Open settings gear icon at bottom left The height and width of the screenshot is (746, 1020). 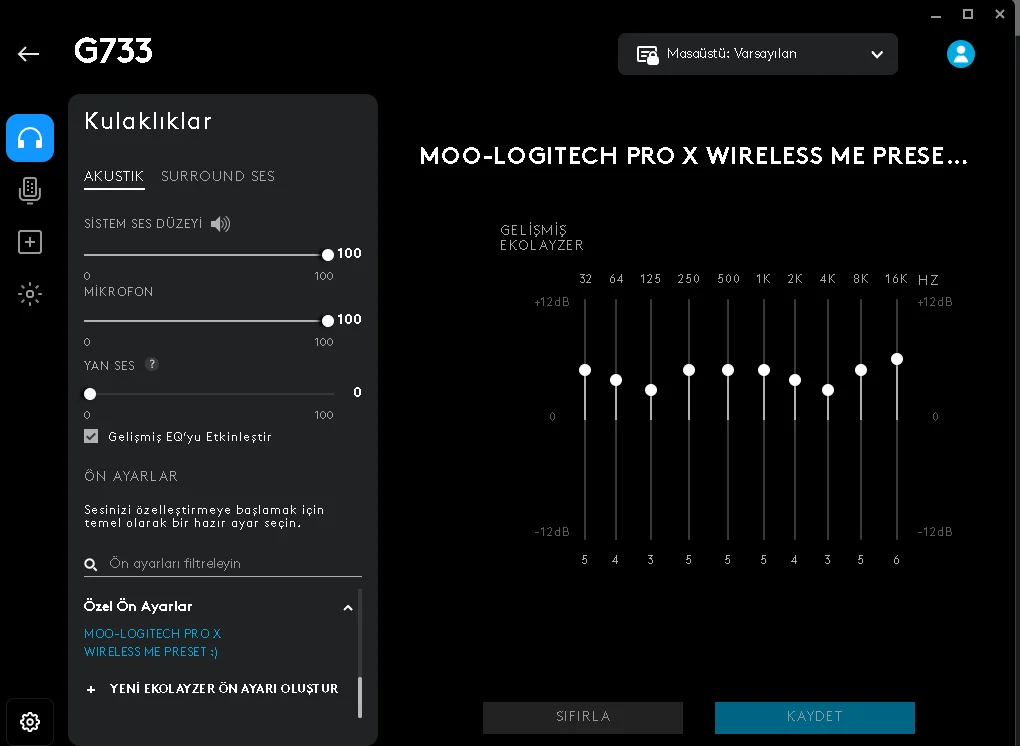[30, 721]
